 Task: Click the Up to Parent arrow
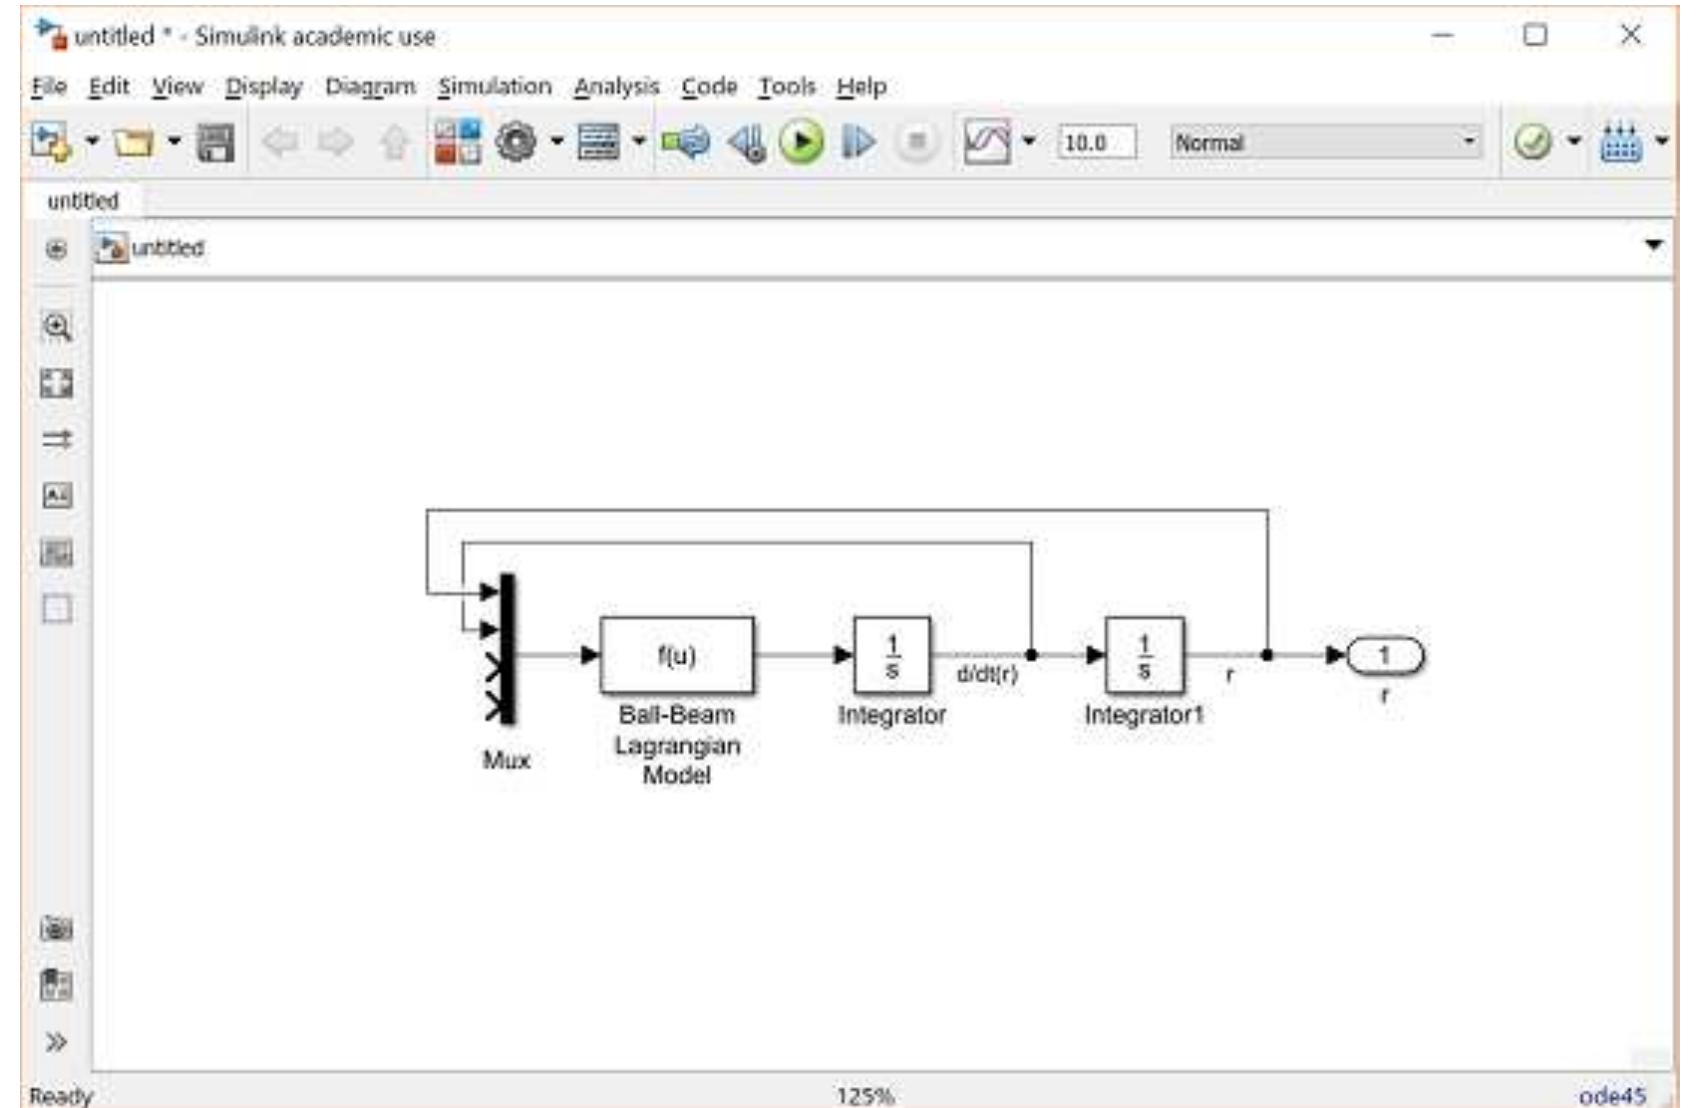395,142
